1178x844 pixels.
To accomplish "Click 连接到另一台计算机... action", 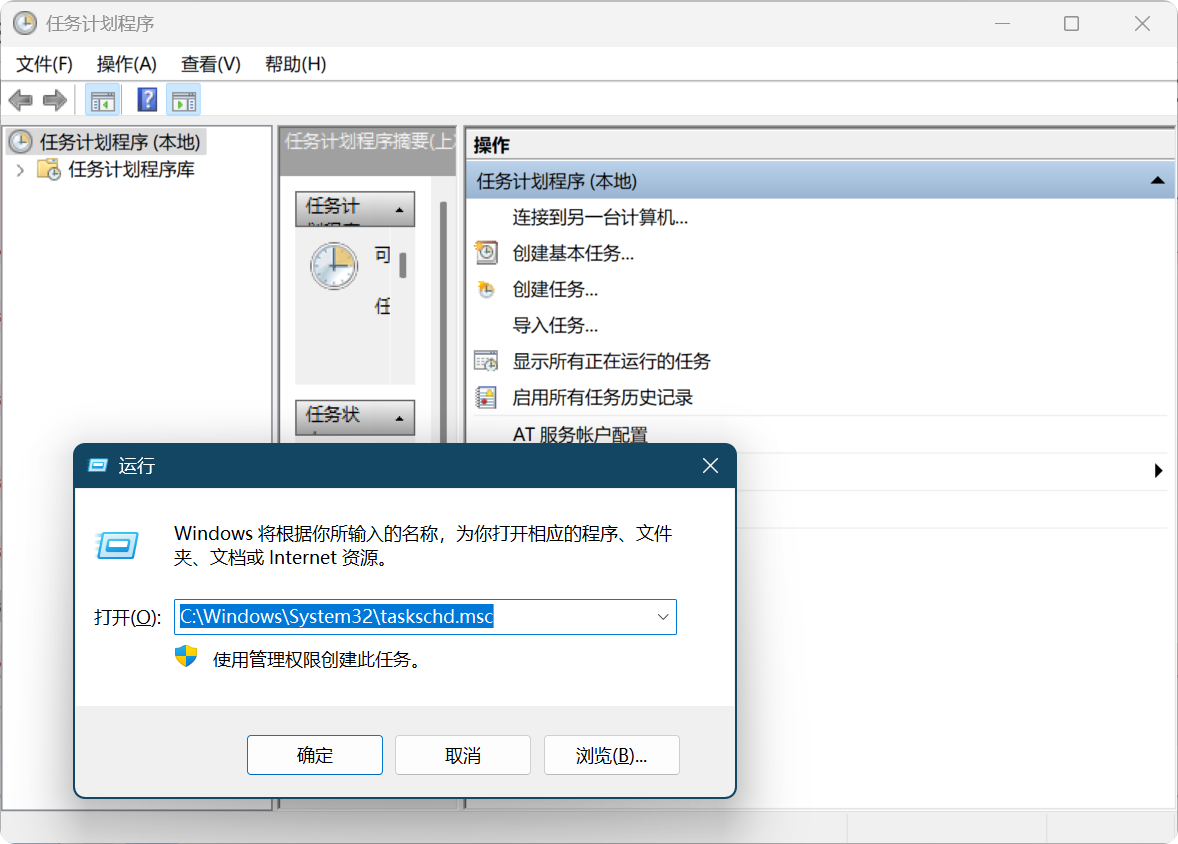I will [x=600, y=217].
